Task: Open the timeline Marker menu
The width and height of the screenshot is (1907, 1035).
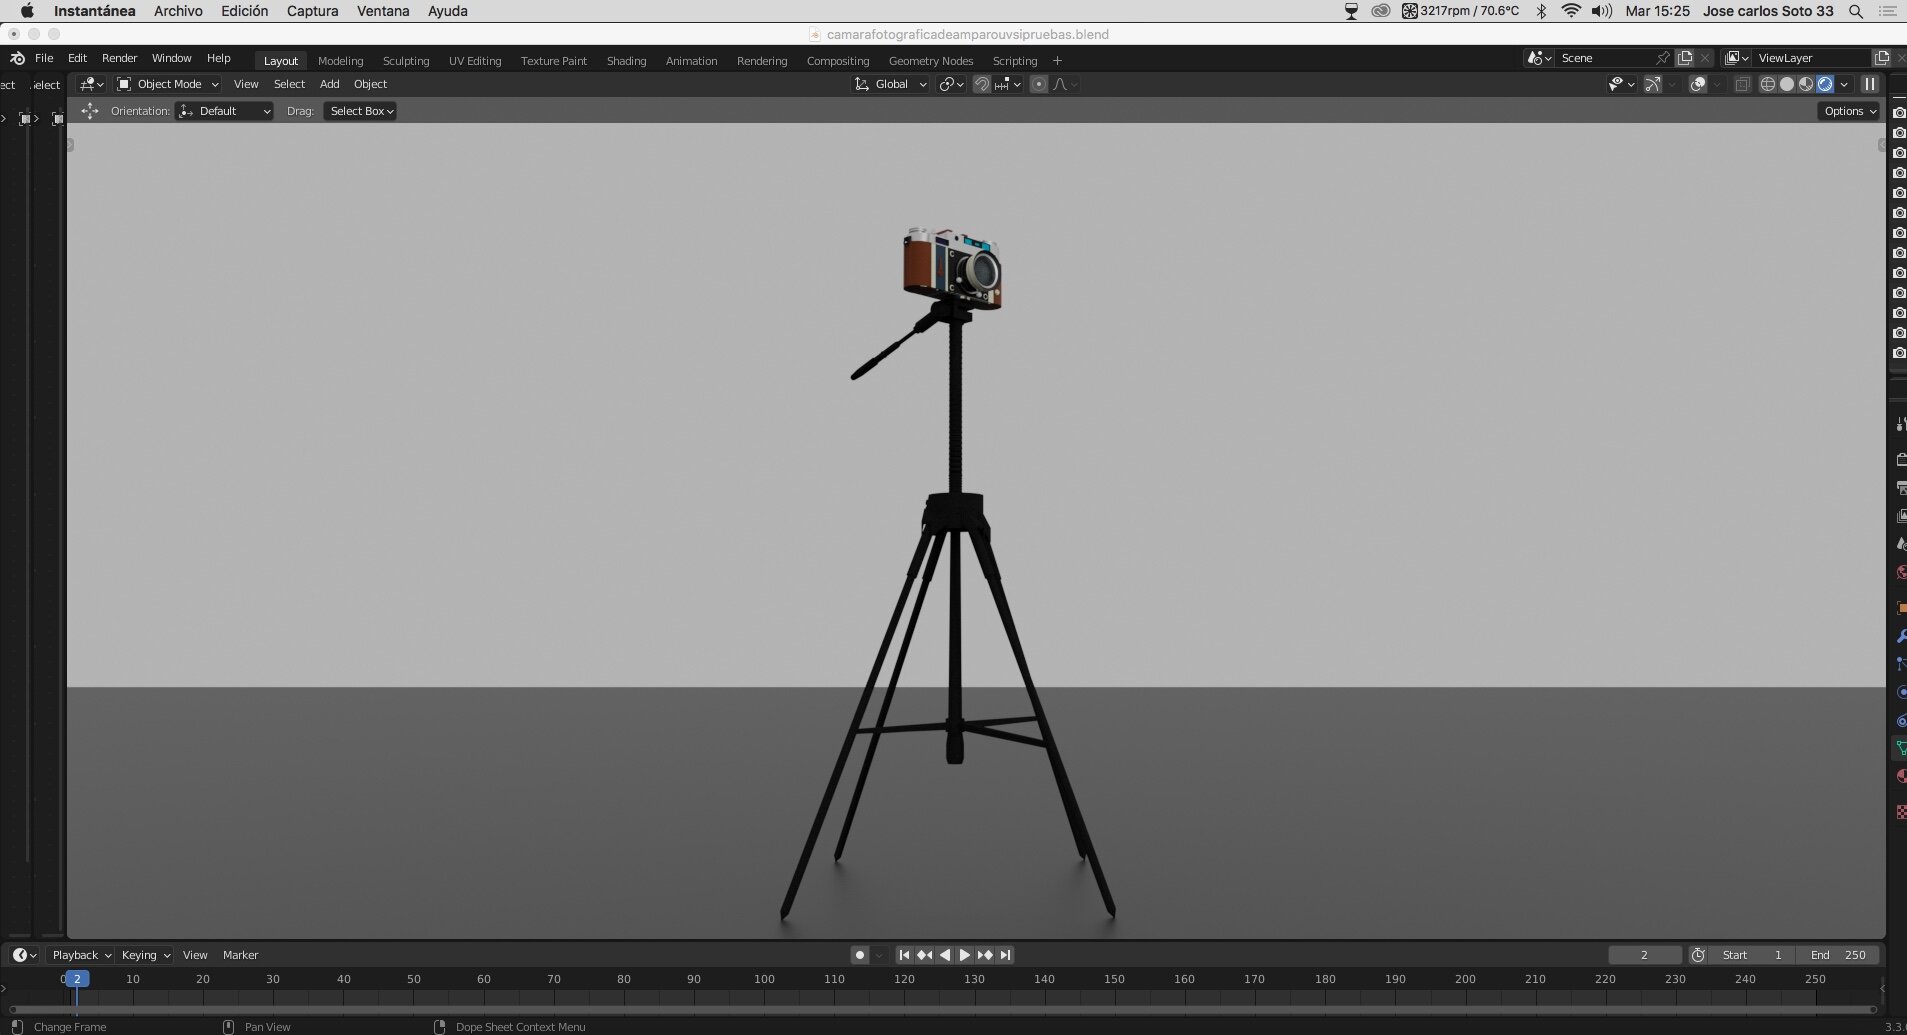Action: (240, 955)
